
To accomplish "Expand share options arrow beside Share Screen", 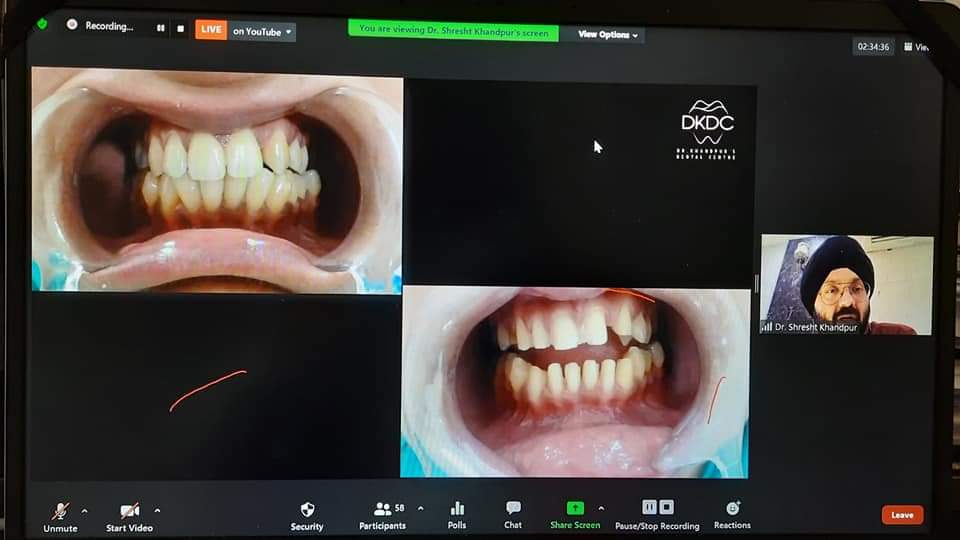I will (x=601, y=508).
